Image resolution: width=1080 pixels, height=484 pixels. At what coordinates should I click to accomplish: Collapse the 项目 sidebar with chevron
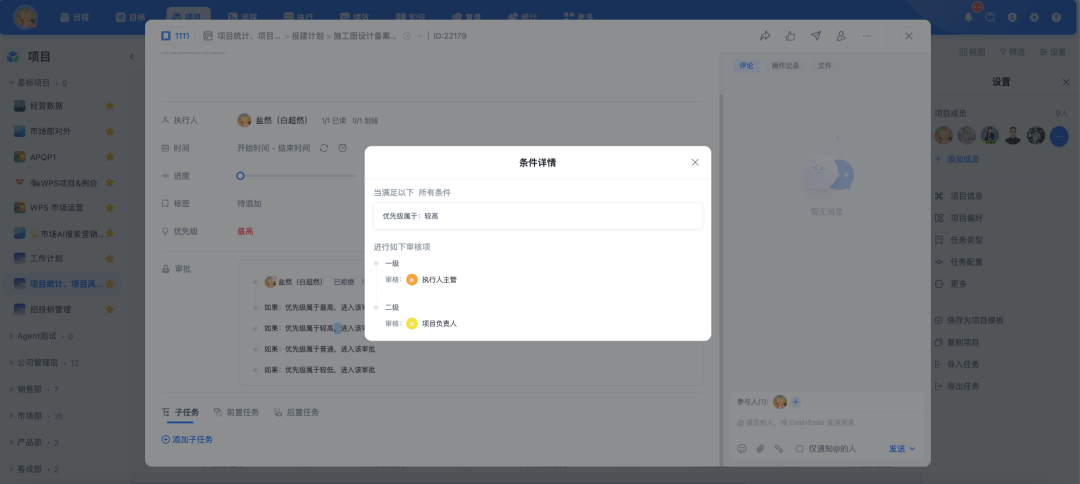132,56
